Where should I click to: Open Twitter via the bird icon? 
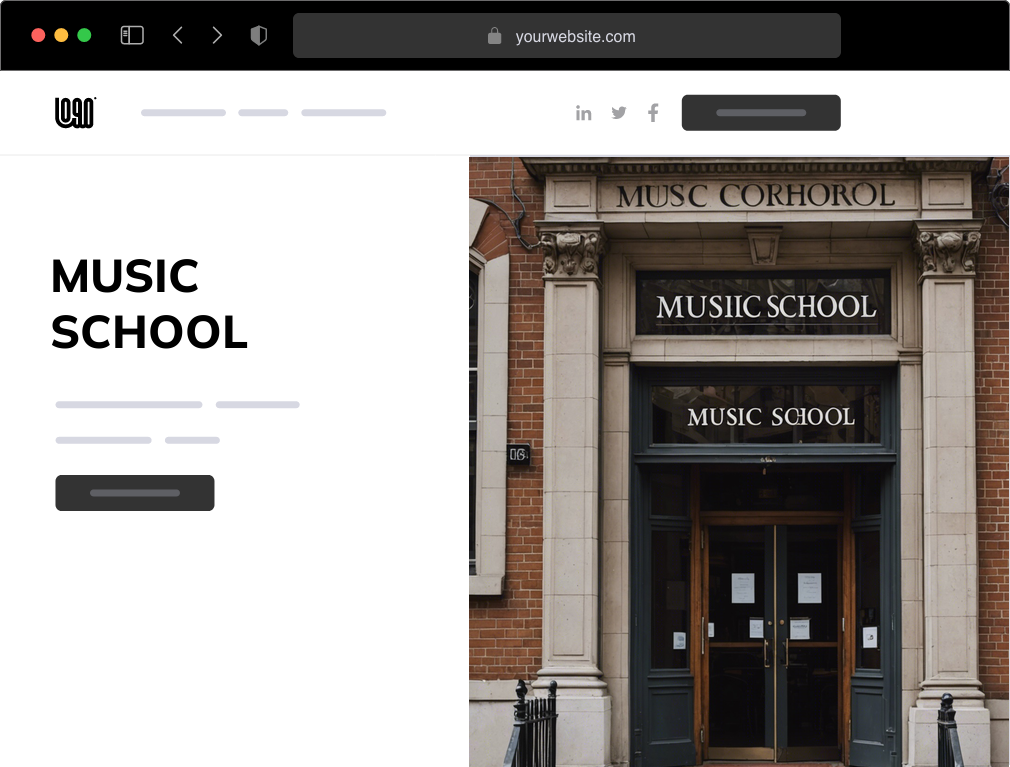pyautogui.click(x=619, y=113)
